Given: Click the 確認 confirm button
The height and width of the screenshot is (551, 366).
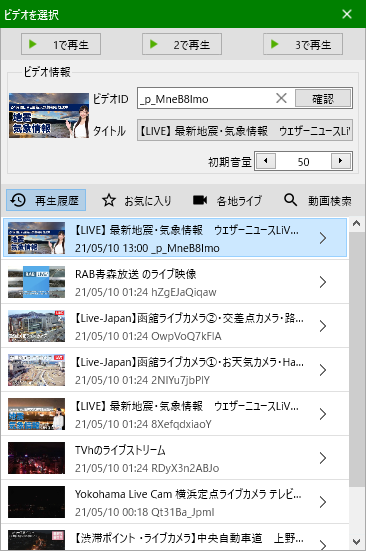Looking at the screenshot, I should (323, 98).
